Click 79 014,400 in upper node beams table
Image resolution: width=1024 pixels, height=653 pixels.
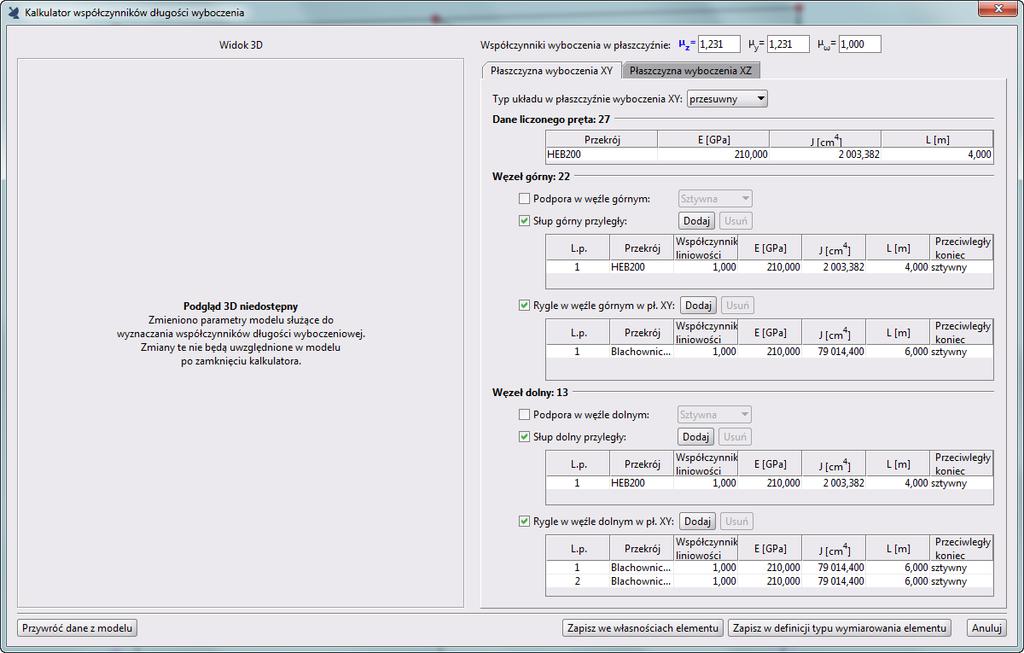pos(834,351)
